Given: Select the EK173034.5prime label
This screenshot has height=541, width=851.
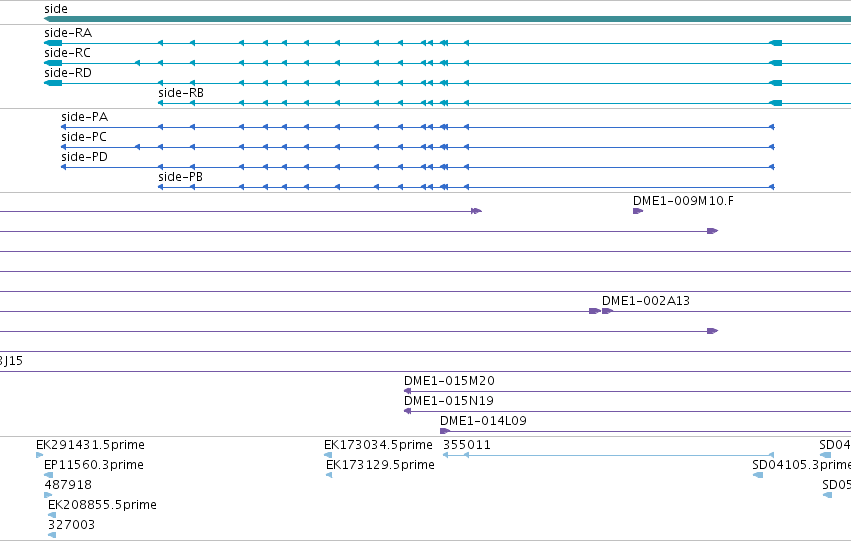Looking at the screenshot, I should coord(378,445).
